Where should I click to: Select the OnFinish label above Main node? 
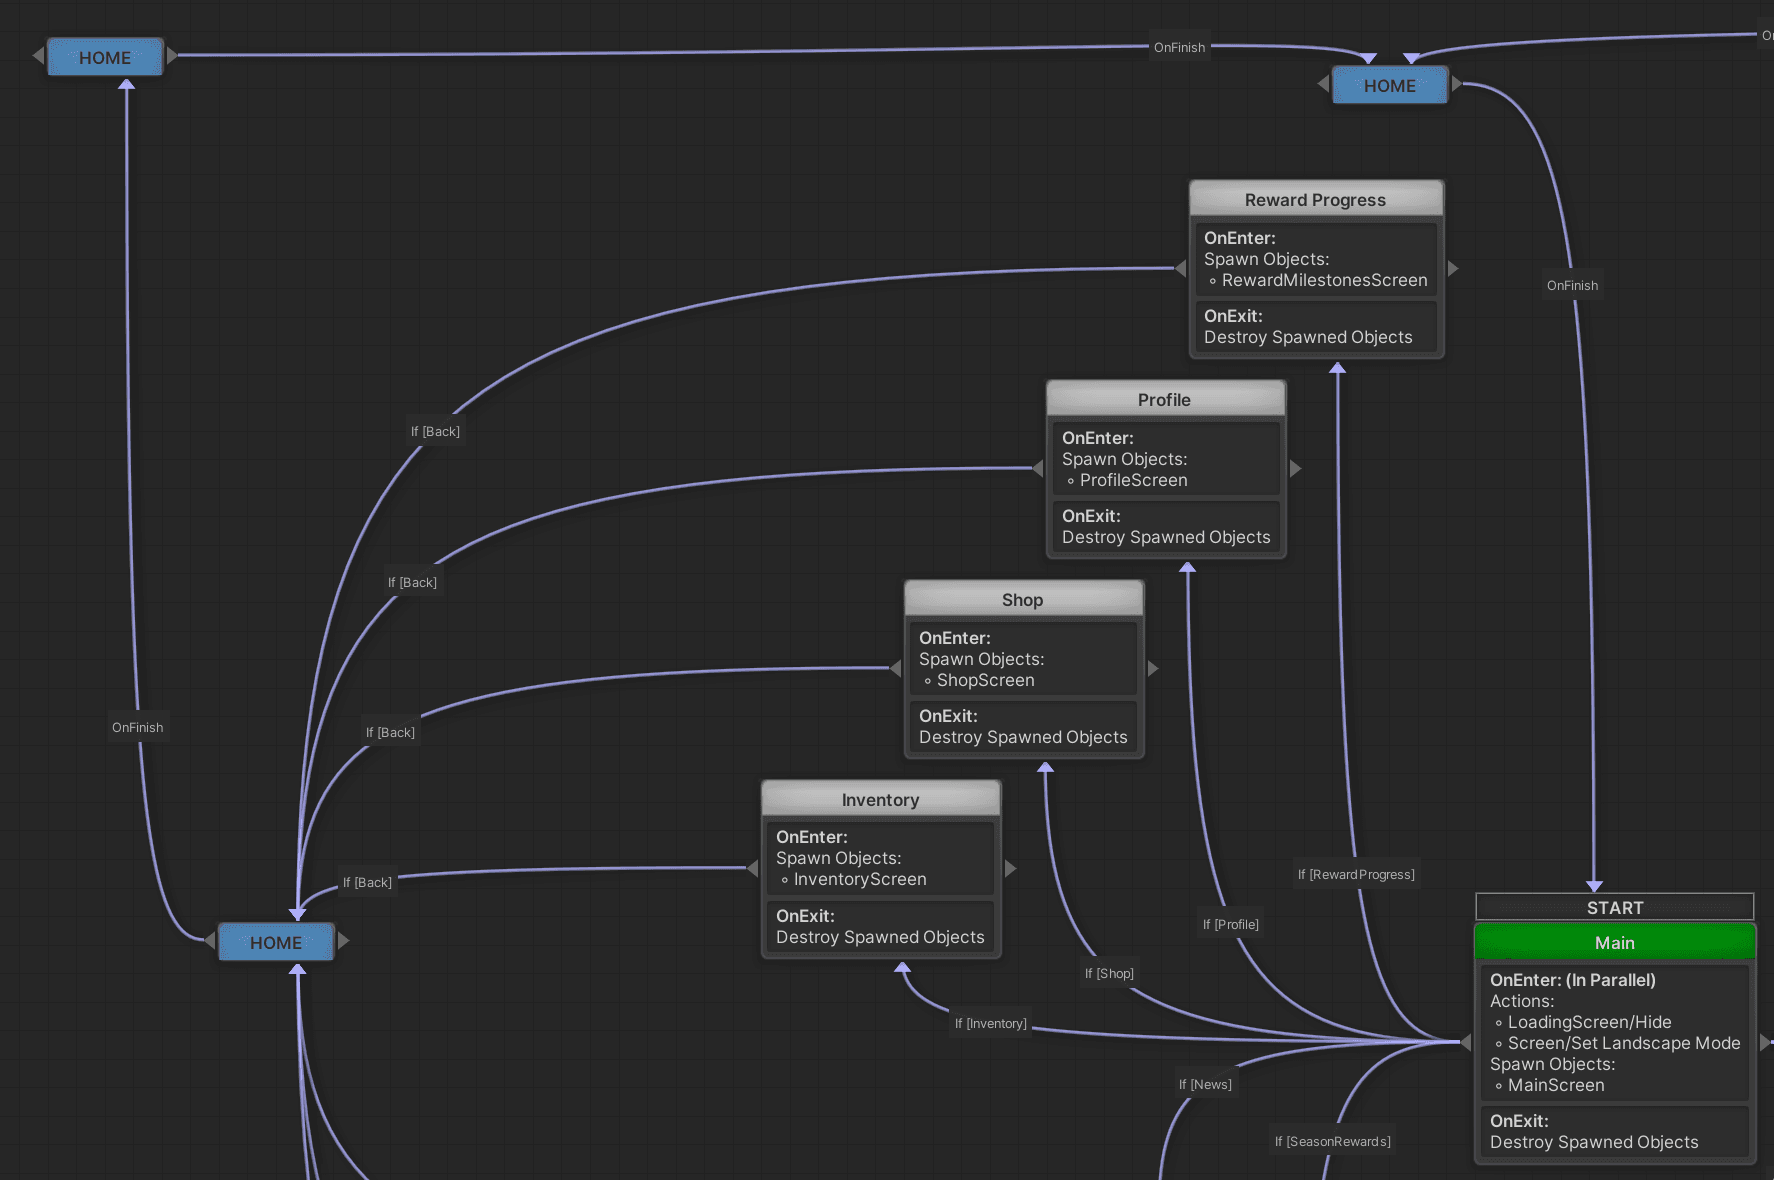(1572, 285)
